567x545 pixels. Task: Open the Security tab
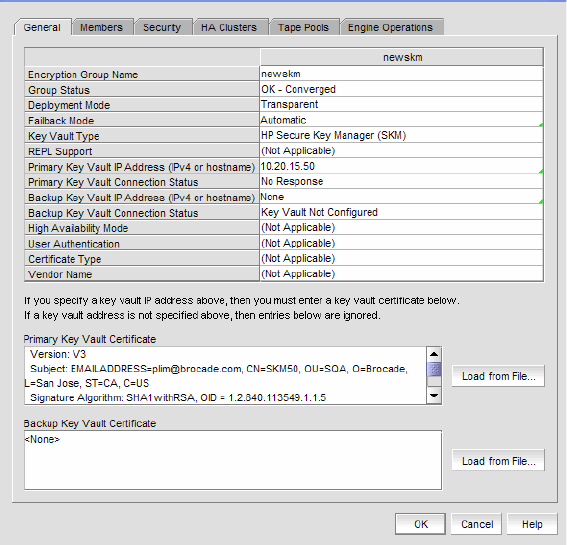coord(162,27)
